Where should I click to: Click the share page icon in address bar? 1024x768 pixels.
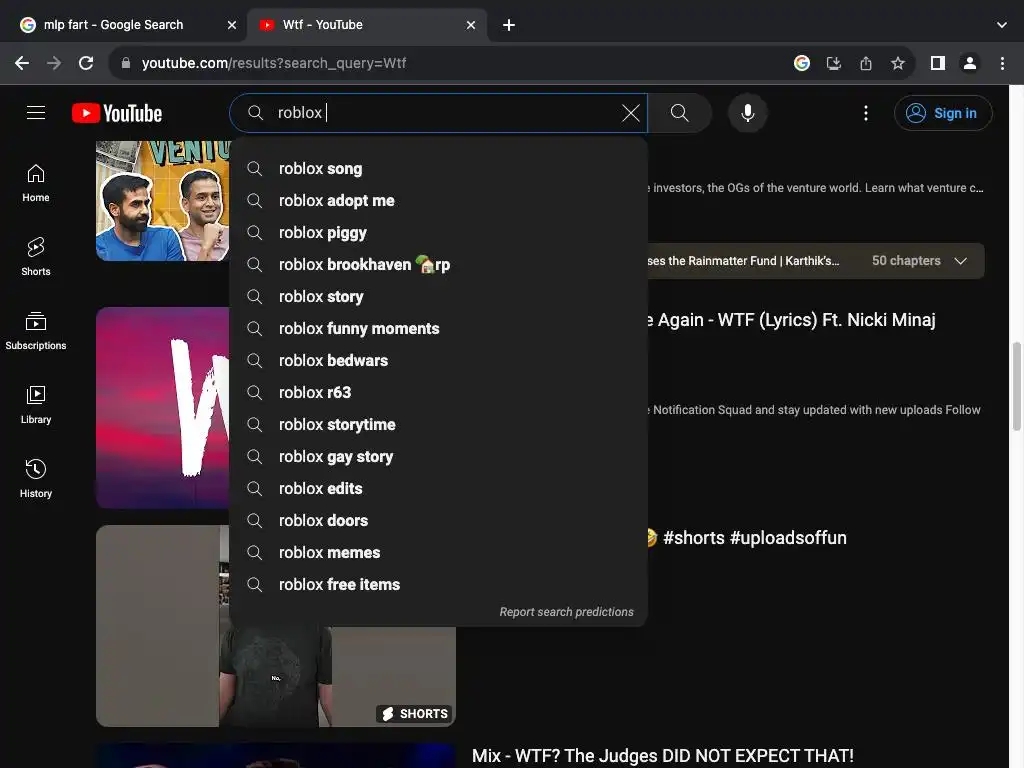[x=866, y=63]
